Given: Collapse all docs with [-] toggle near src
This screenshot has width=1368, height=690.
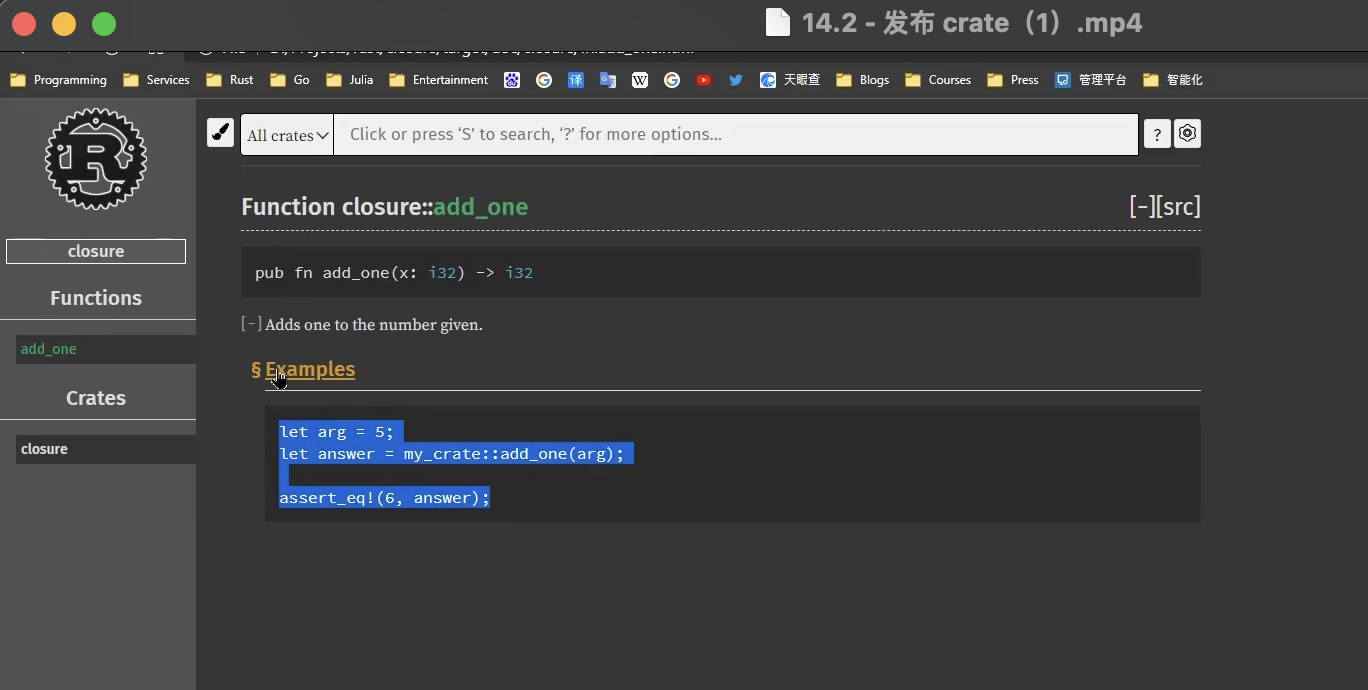Looking at the screenshot, I should [x=1142, y=207].
